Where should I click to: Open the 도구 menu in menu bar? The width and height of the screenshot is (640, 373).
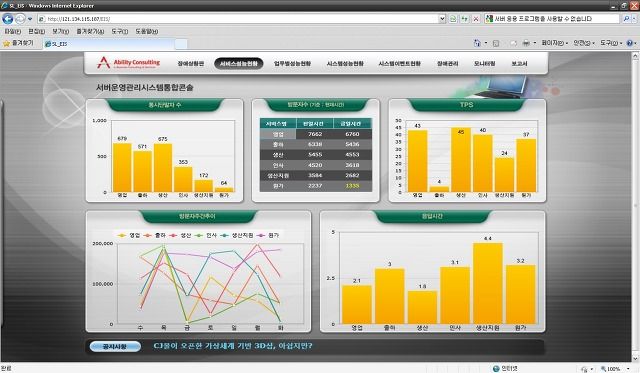(x=120, y=31)
